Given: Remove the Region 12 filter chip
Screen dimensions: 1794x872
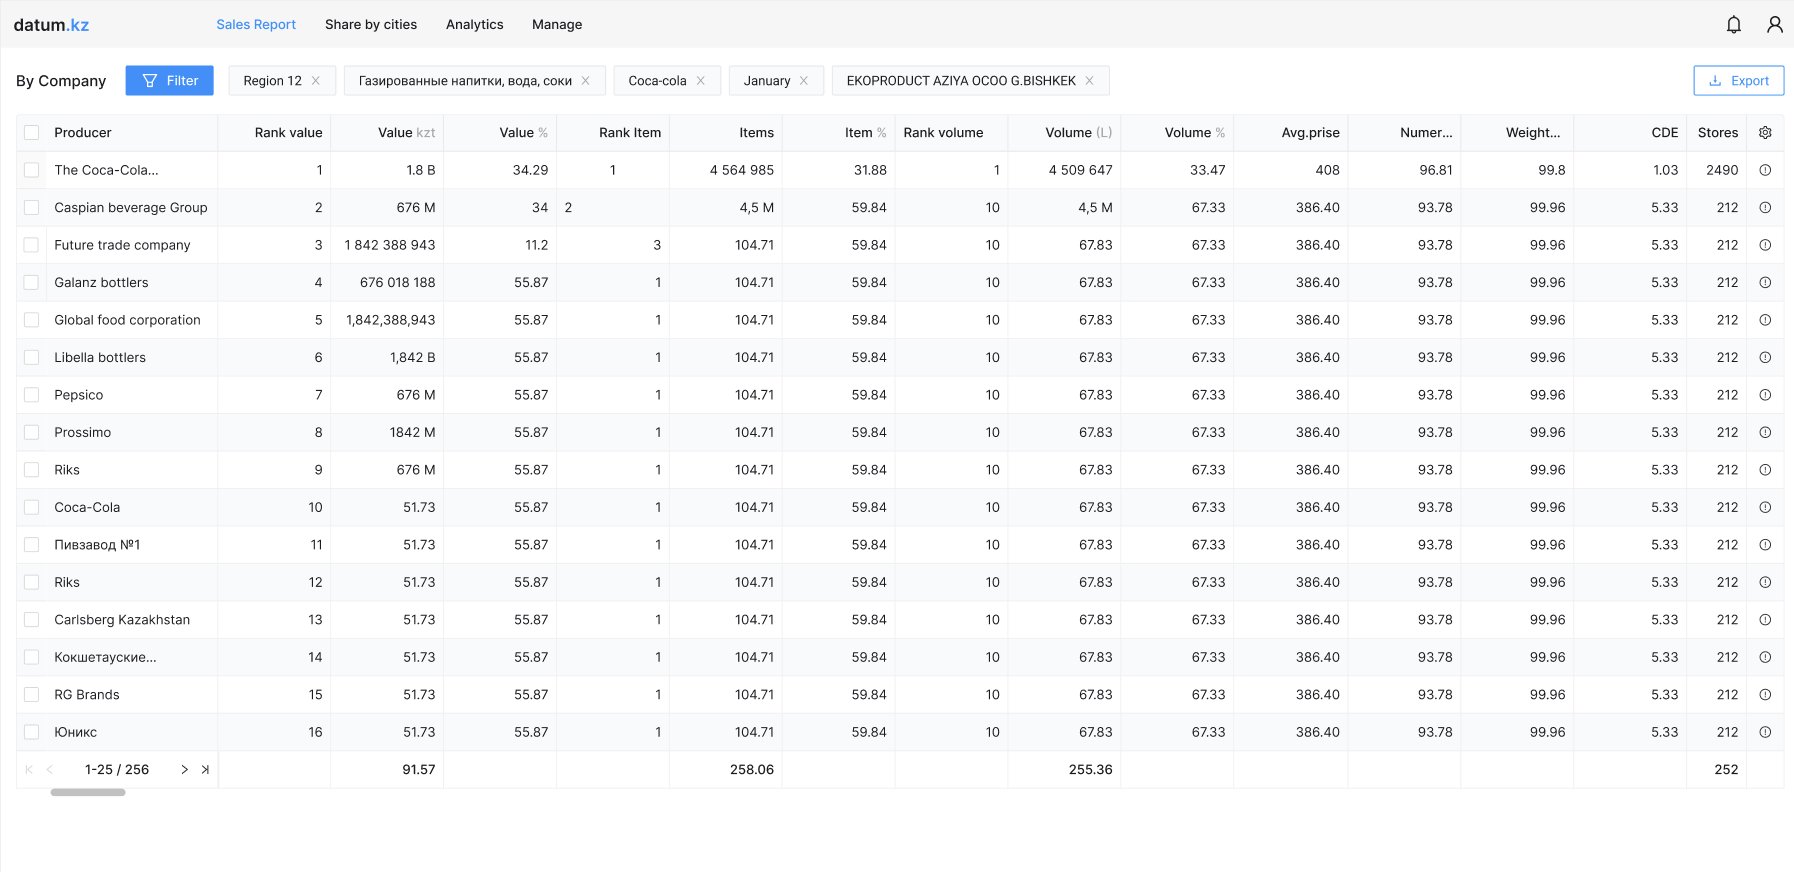Looking at the screenshot, I should coord(316,81).
